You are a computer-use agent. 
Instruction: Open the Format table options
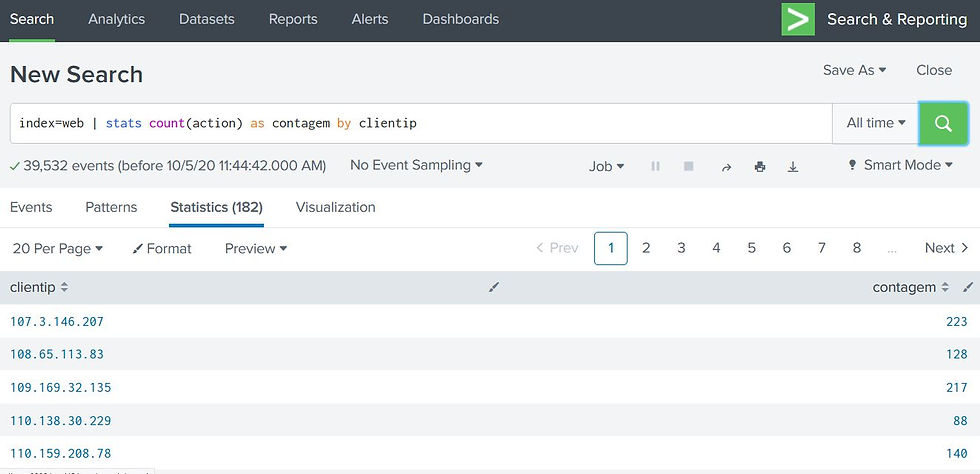pos(162,248)
